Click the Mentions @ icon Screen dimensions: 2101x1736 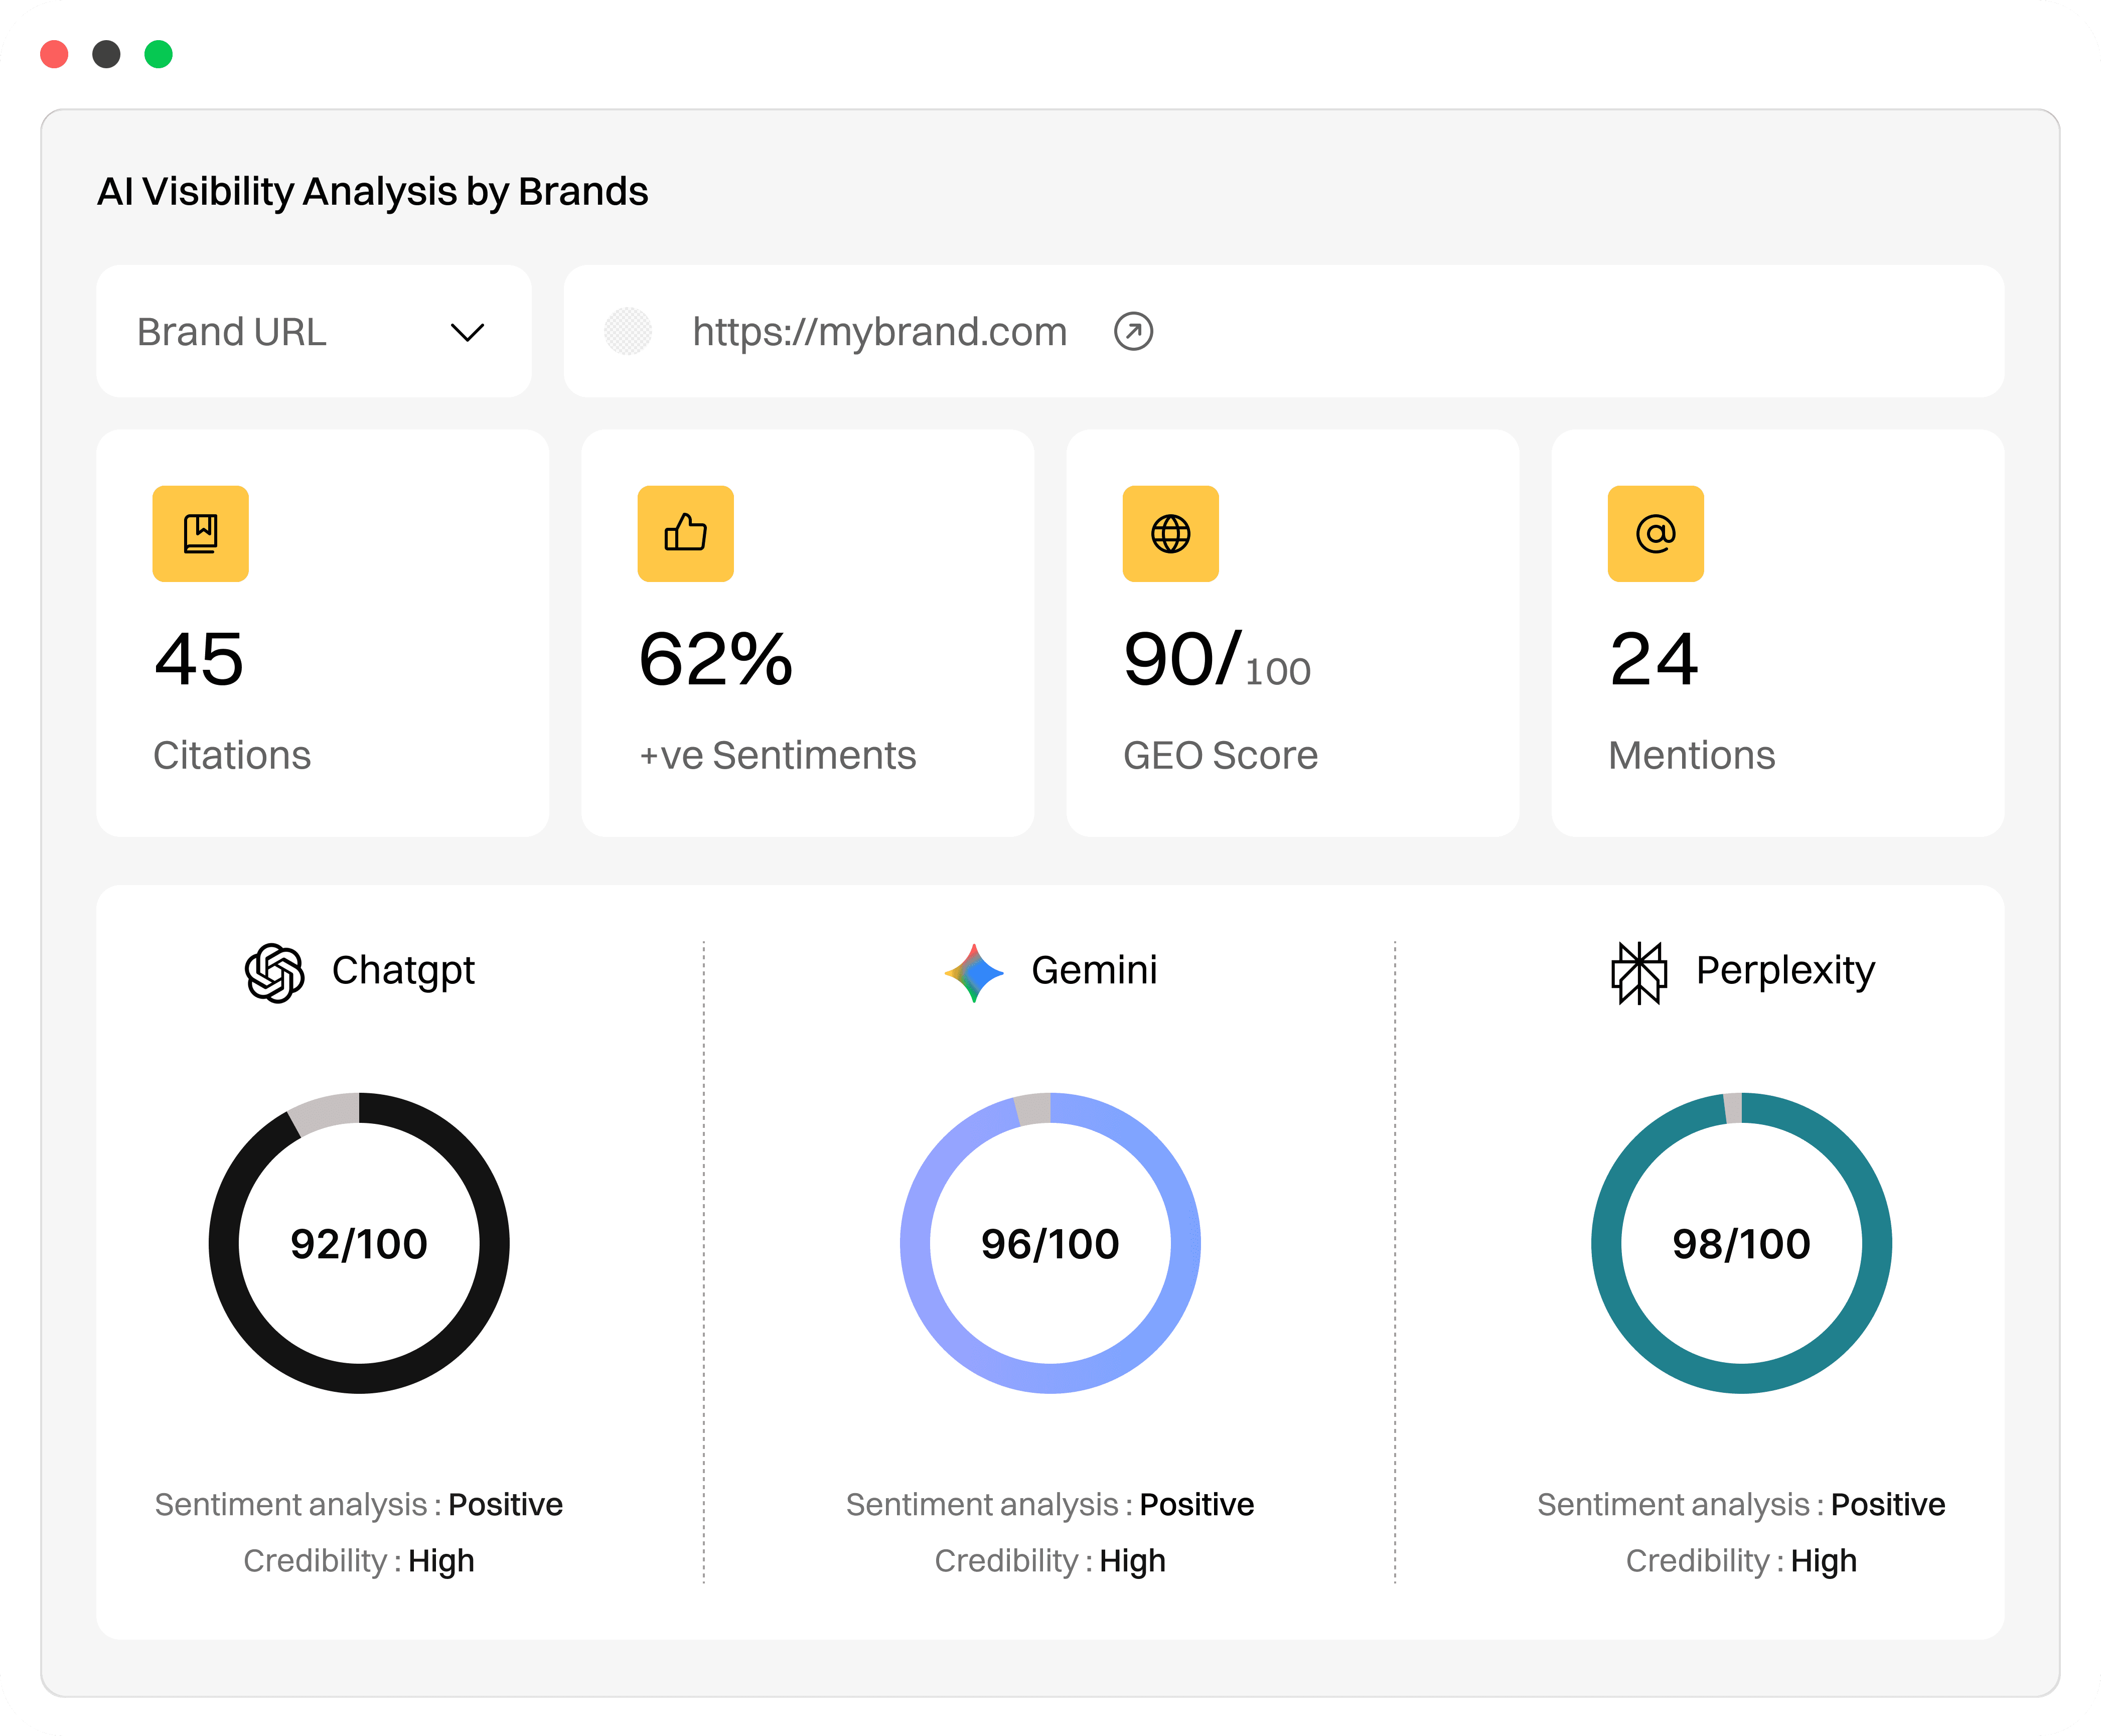coord(1655,533)
